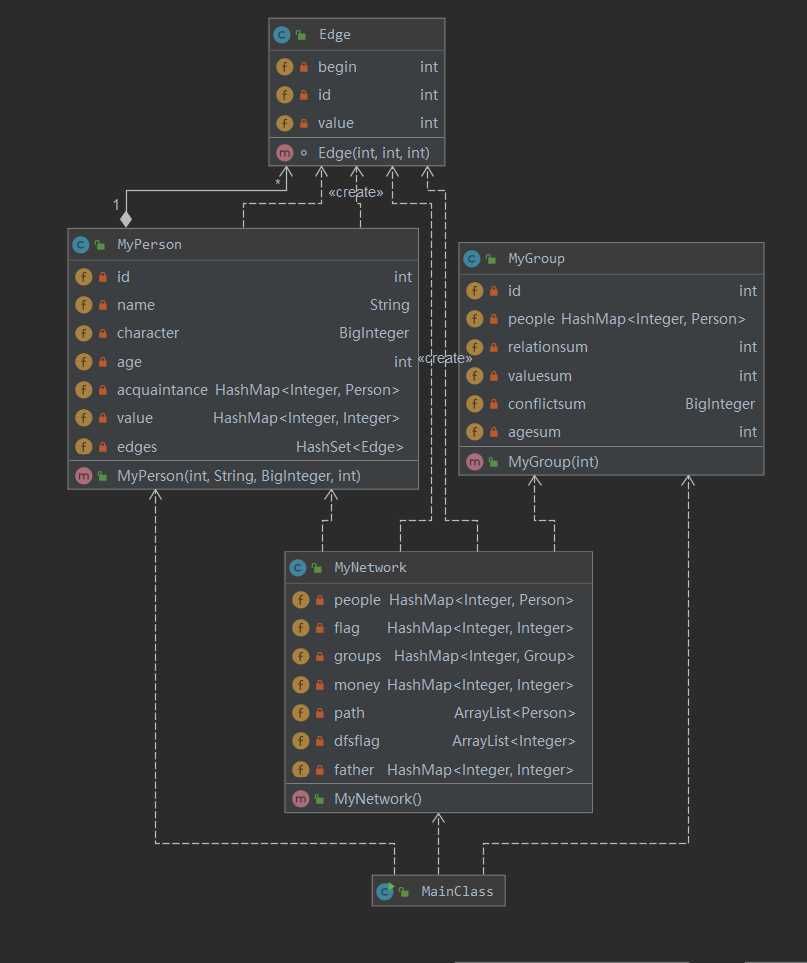
Task: Click the field icon next to dfsflag
Action: 300,742
